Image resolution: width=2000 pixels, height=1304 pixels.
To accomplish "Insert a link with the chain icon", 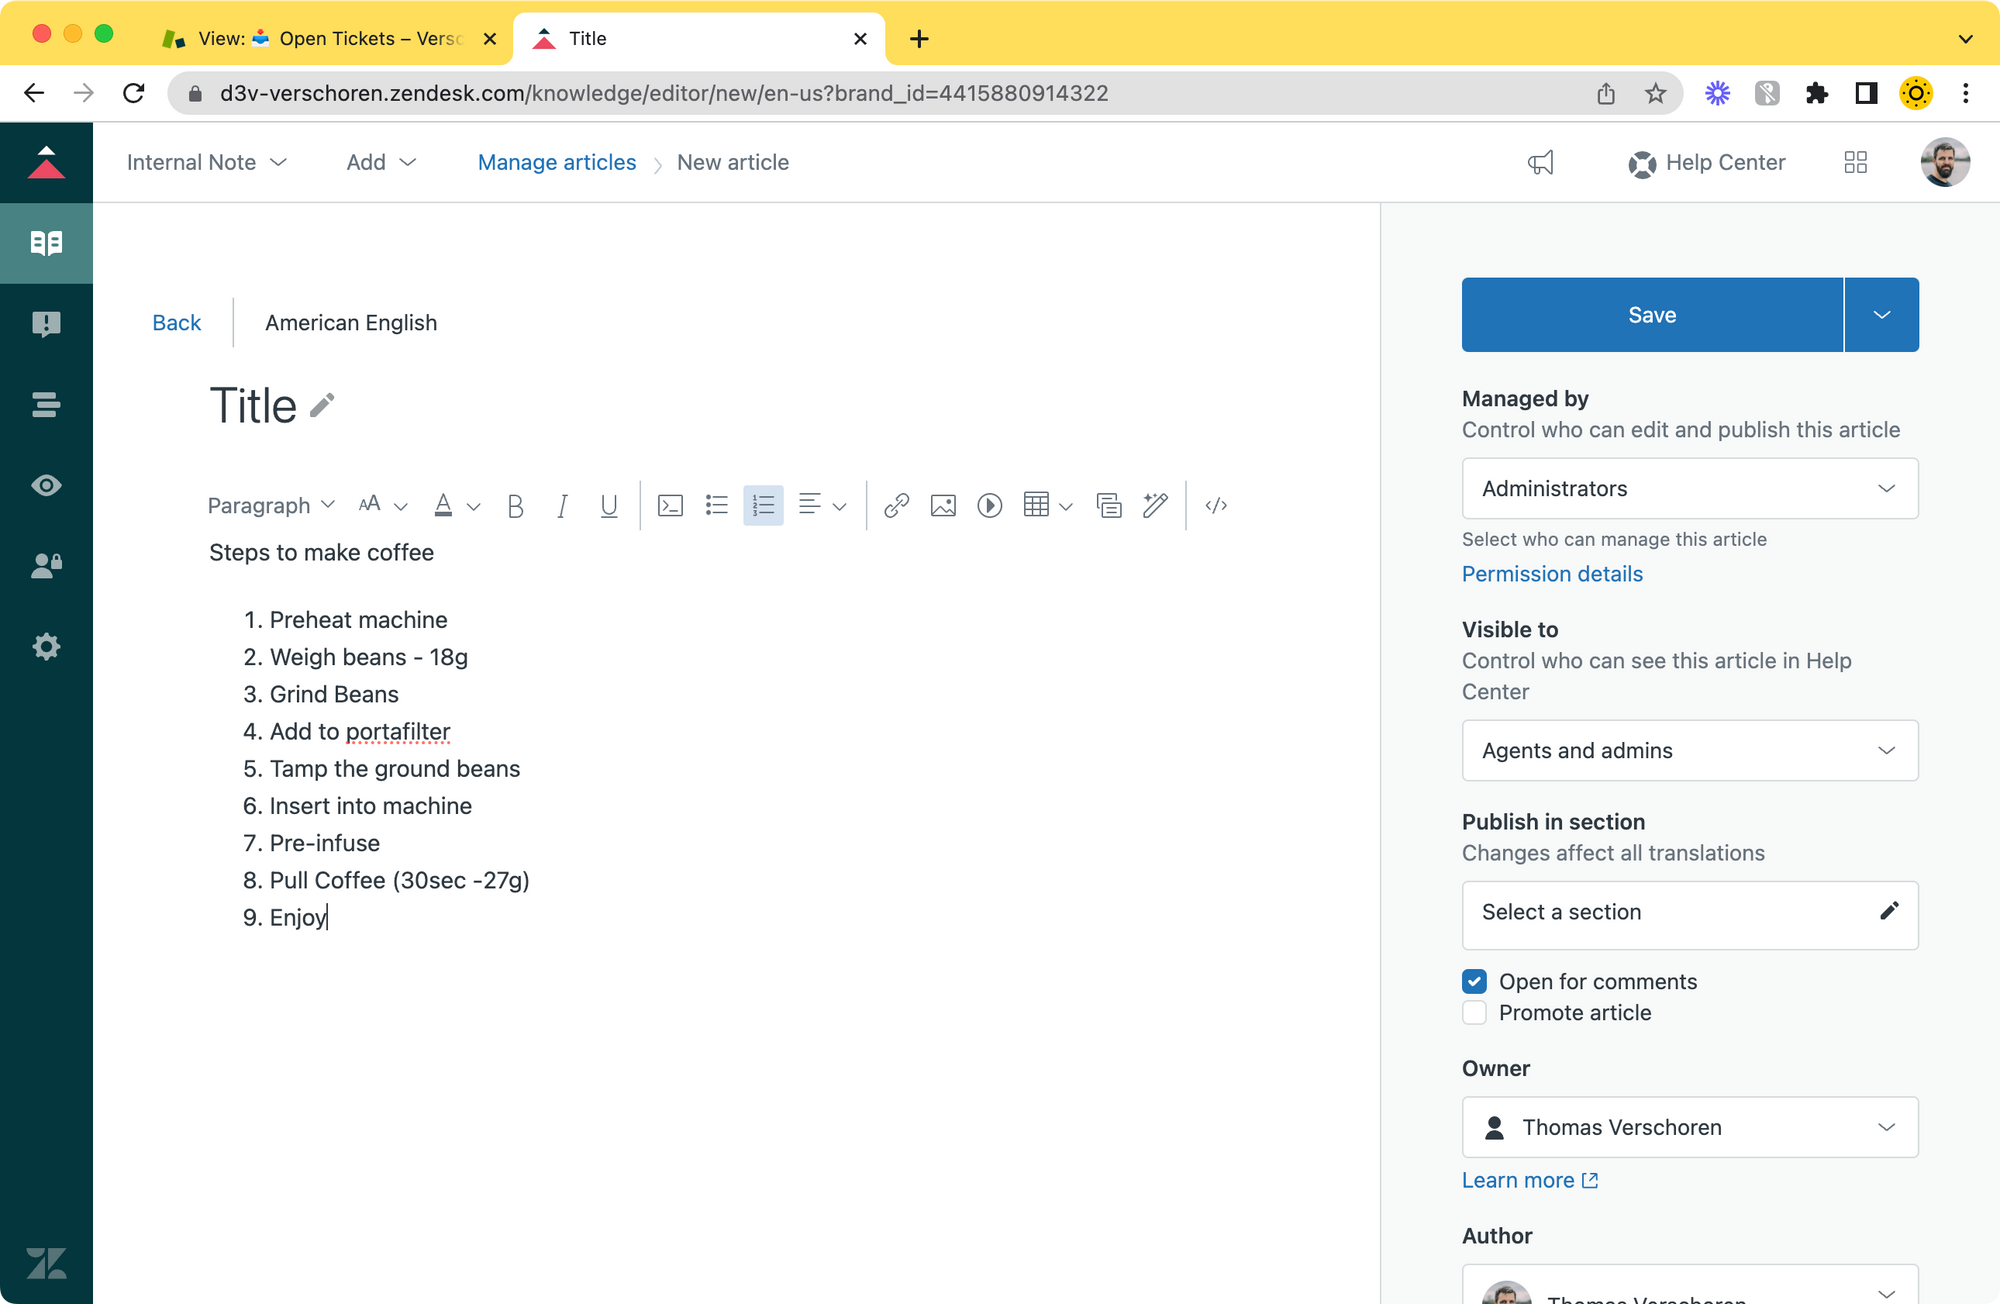I will point(896,506).
